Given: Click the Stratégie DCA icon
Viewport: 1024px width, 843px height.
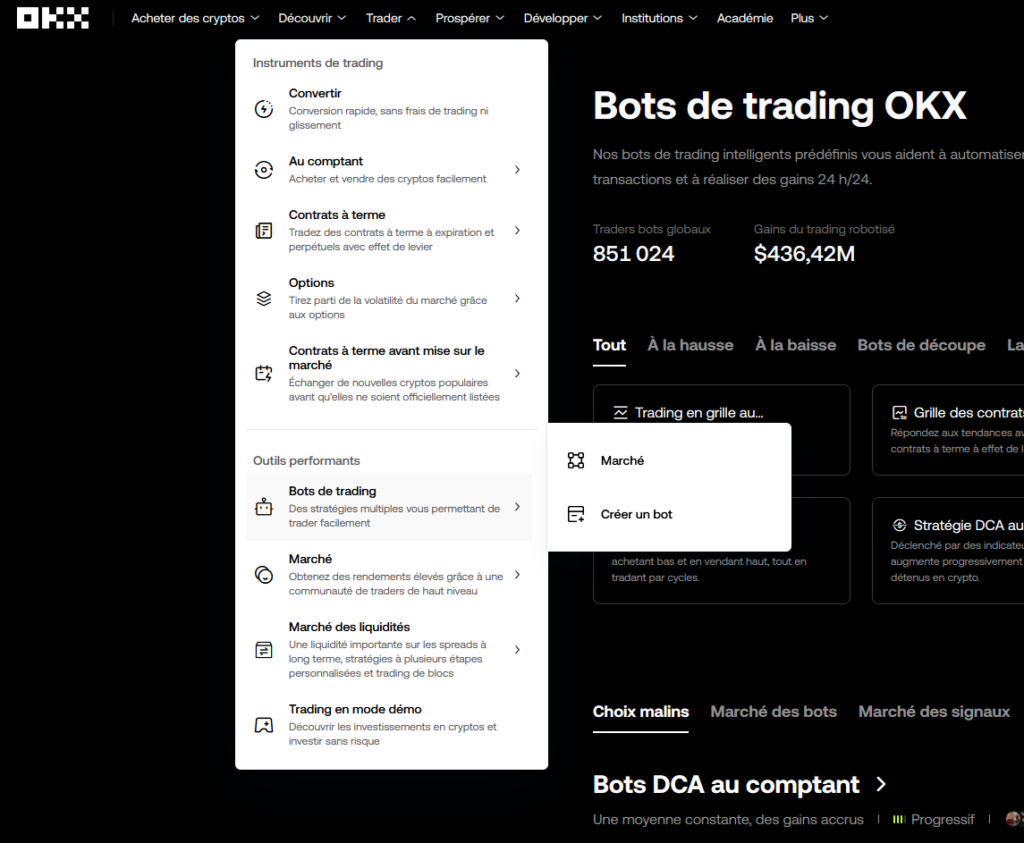Looking at the screenshot, I should click(x=899, y=525).
